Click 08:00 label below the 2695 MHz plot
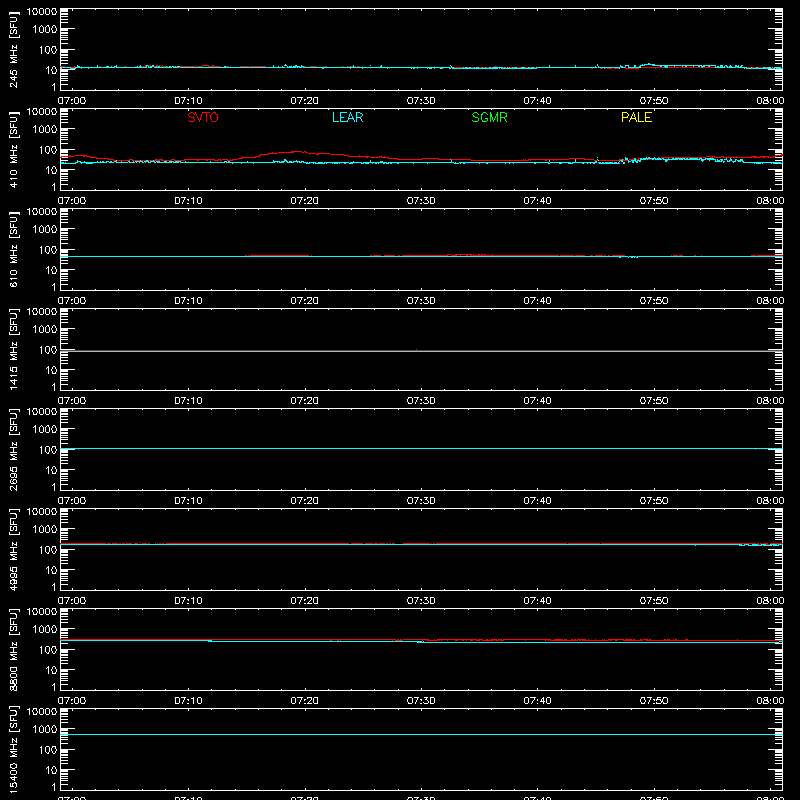Image resolution: width=800 pixels, height=800 pixels. click(770, 501)
